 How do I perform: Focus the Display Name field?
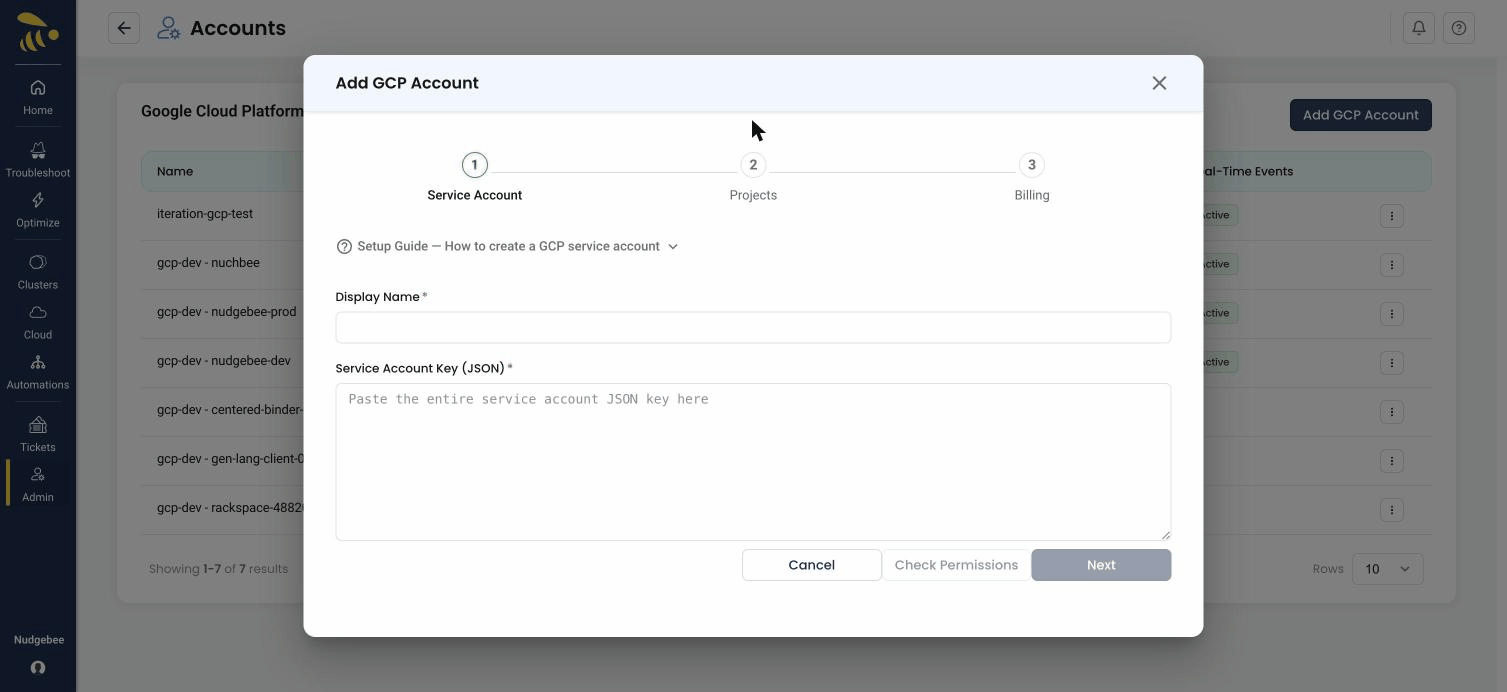tap(753, 327)
